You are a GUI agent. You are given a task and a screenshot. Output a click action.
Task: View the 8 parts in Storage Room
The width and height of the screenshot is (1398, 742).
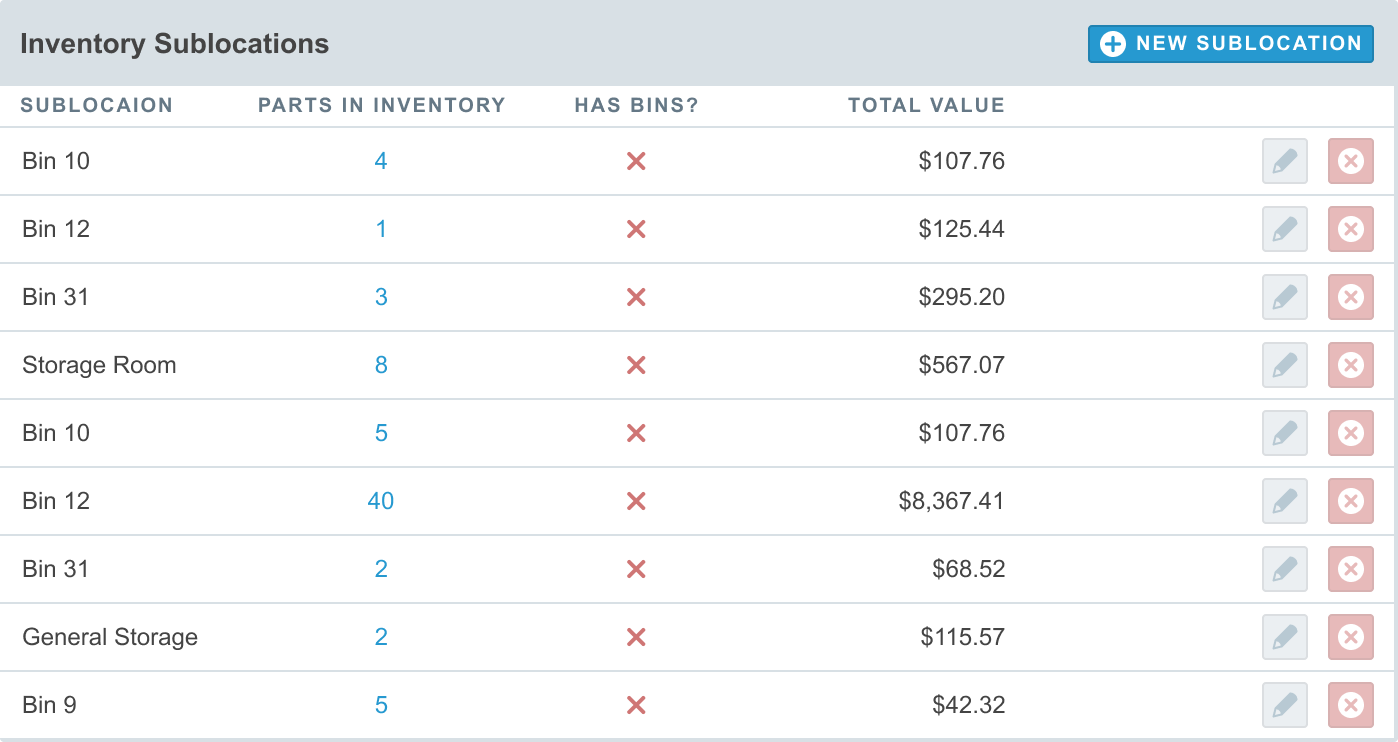[381, 365]
